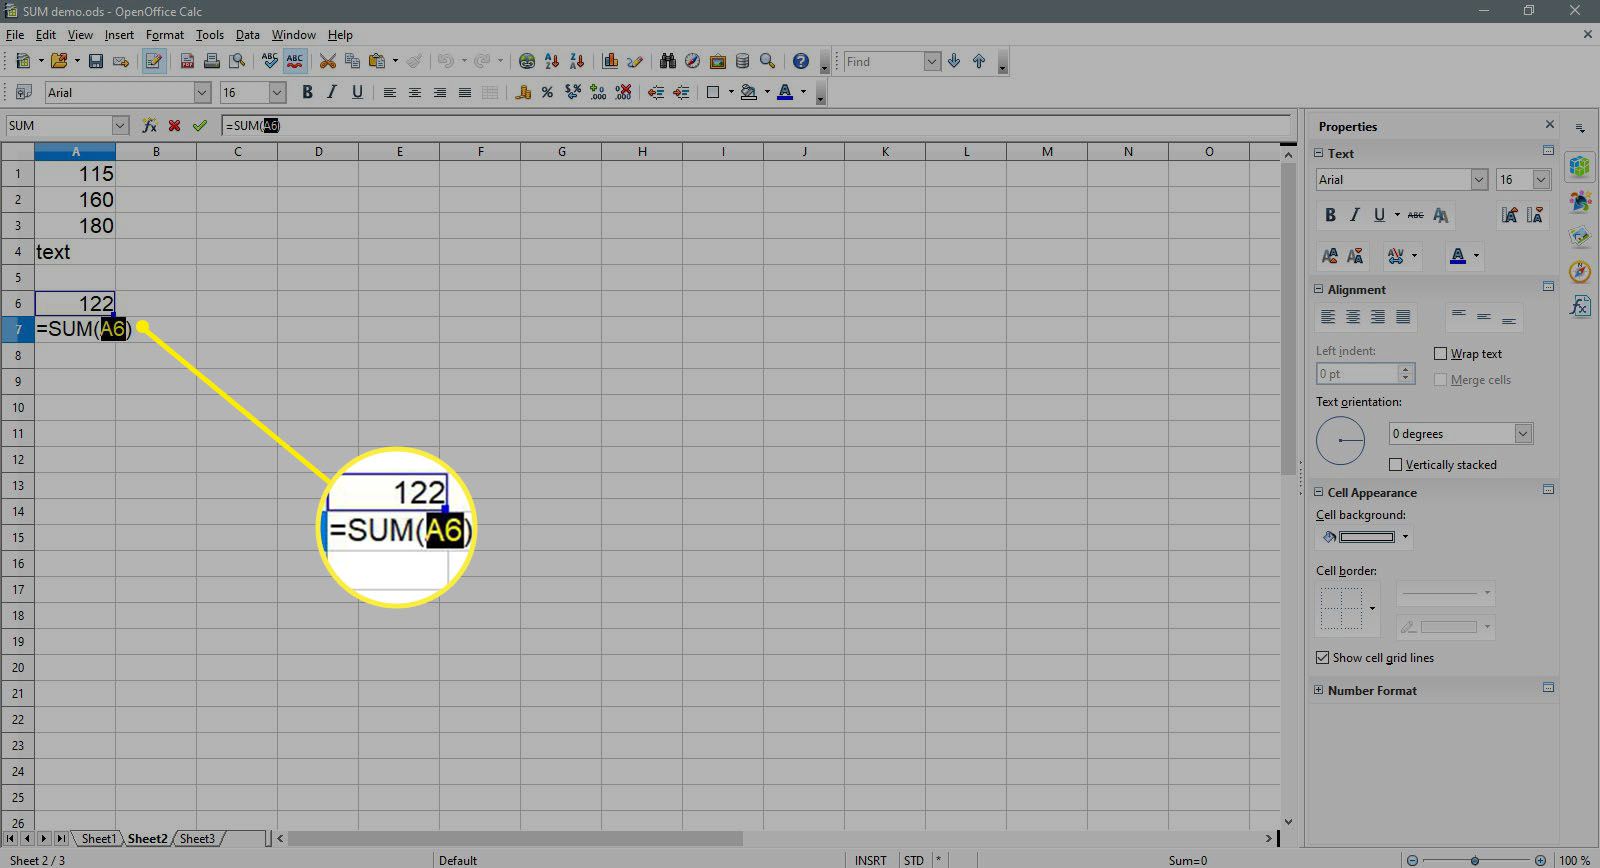The image size is (1600, 868).
Task: Select cell A1 containing 115
Action: pos(75,173)
